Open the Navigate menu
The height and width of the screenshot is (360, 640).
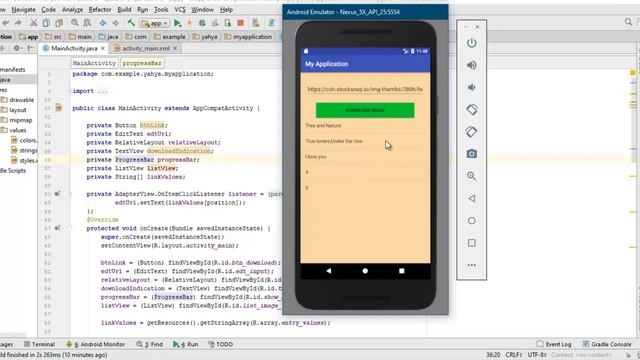pos(23,9)
